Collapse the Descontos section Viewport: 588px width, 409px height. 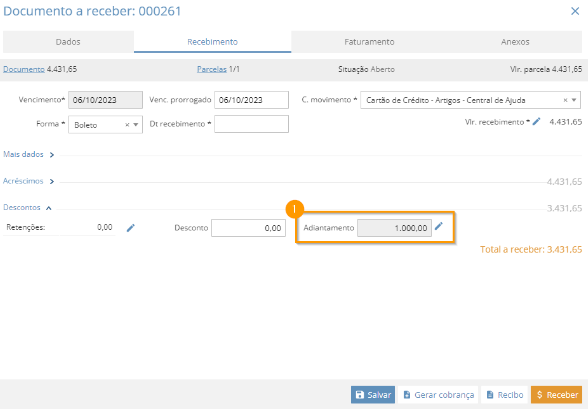coord(27,207)
